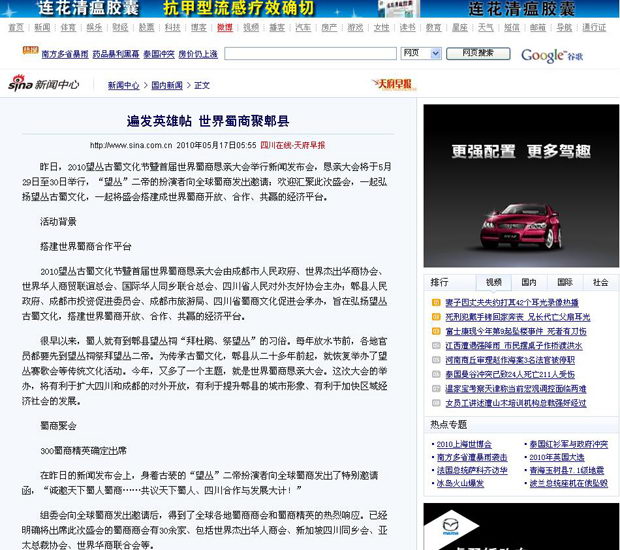Click source link 四川在线-天府早报
This screenshot has height=550, width=620.
pyautogui.click(x=293, y=145)
